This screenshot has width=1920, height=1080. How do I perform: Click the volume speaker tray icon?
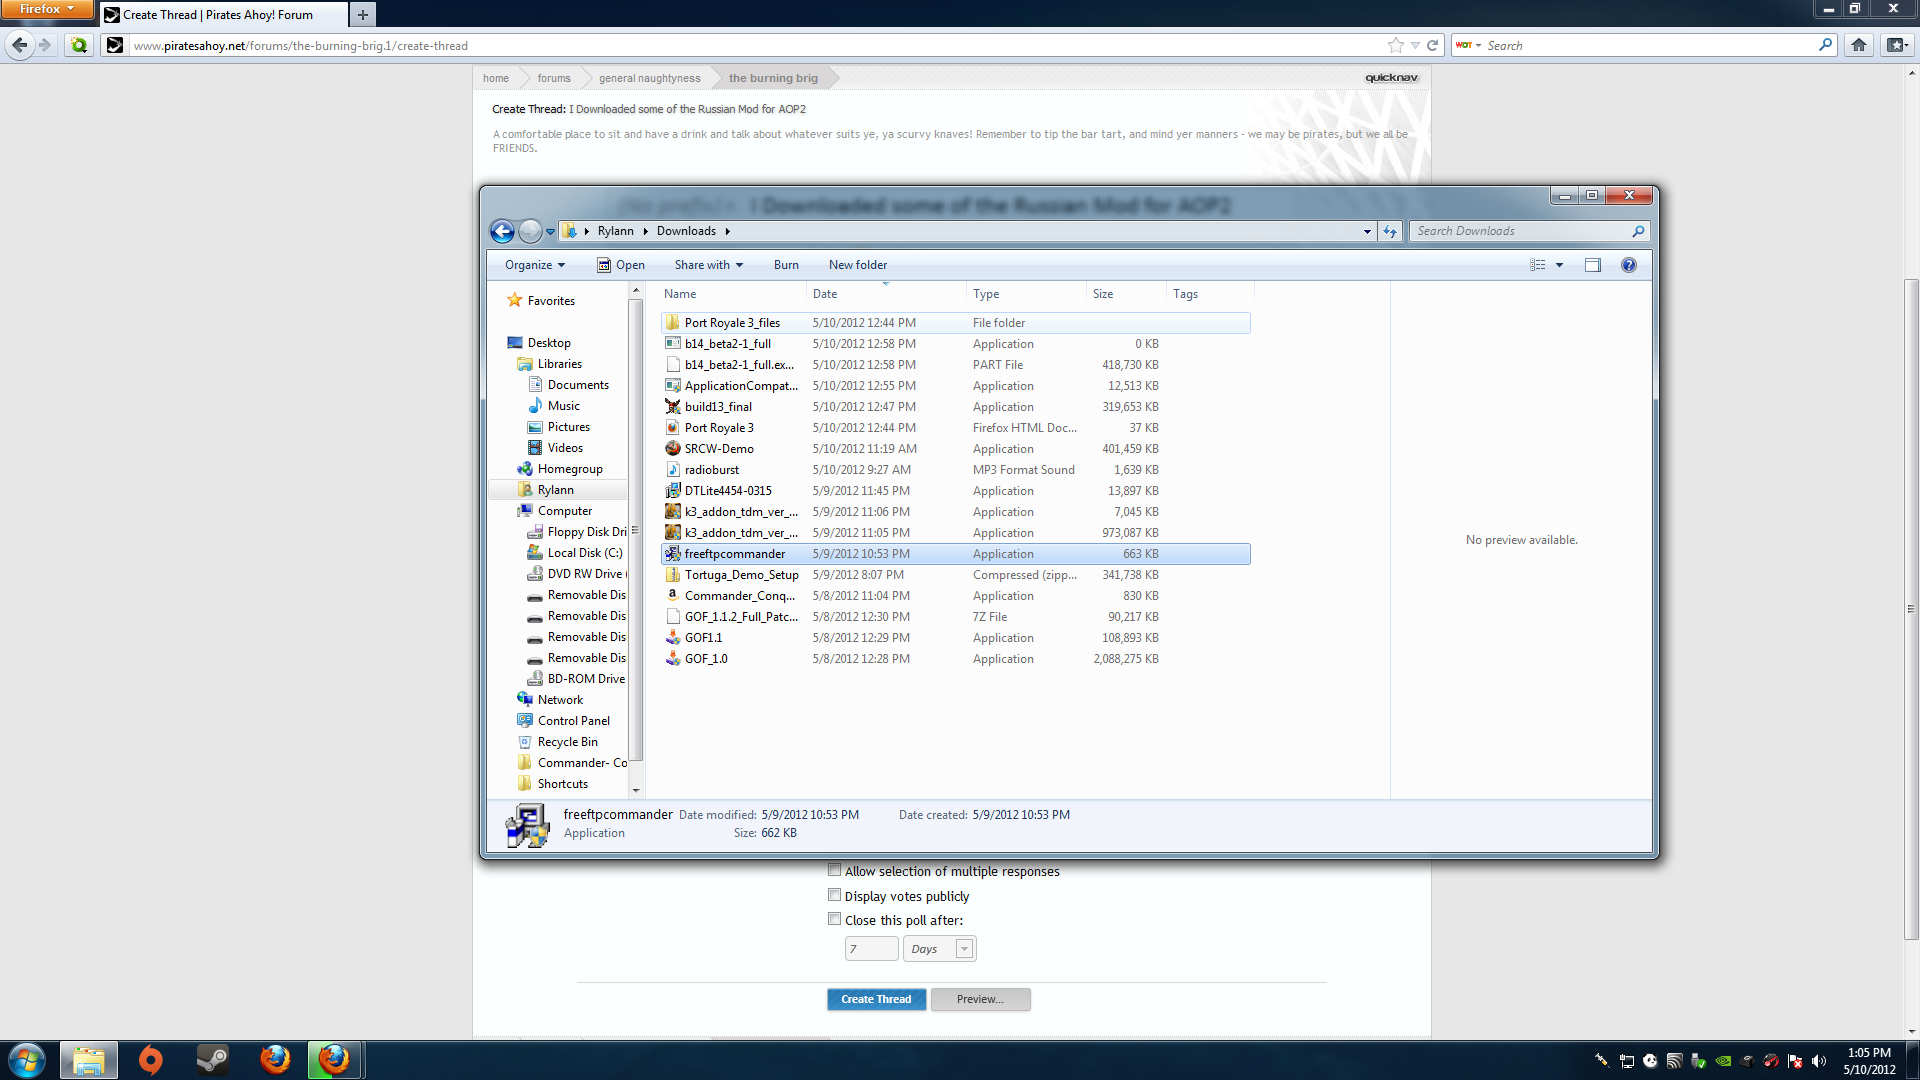point(1819,1061)
